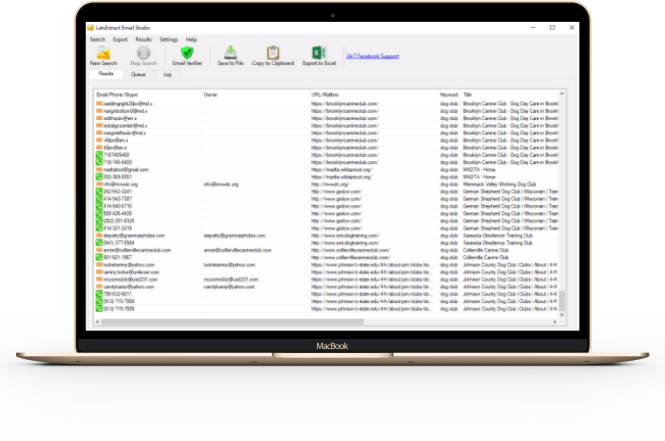Screen dimensions: 665x441
Task: Click the horizontal scrollbar right arrow
Action: click(555, 322)
